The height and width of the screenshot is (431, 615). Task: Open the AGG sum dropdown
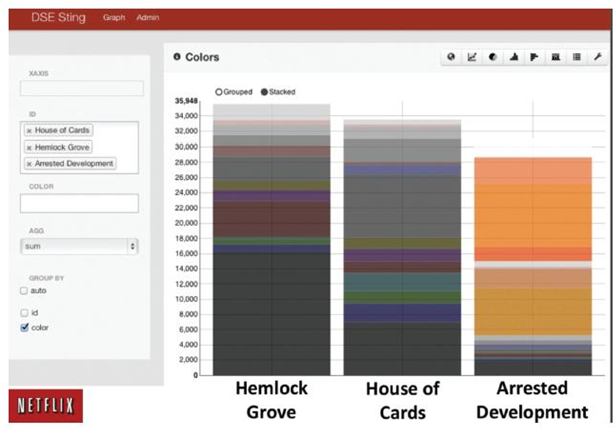(79, 246)
